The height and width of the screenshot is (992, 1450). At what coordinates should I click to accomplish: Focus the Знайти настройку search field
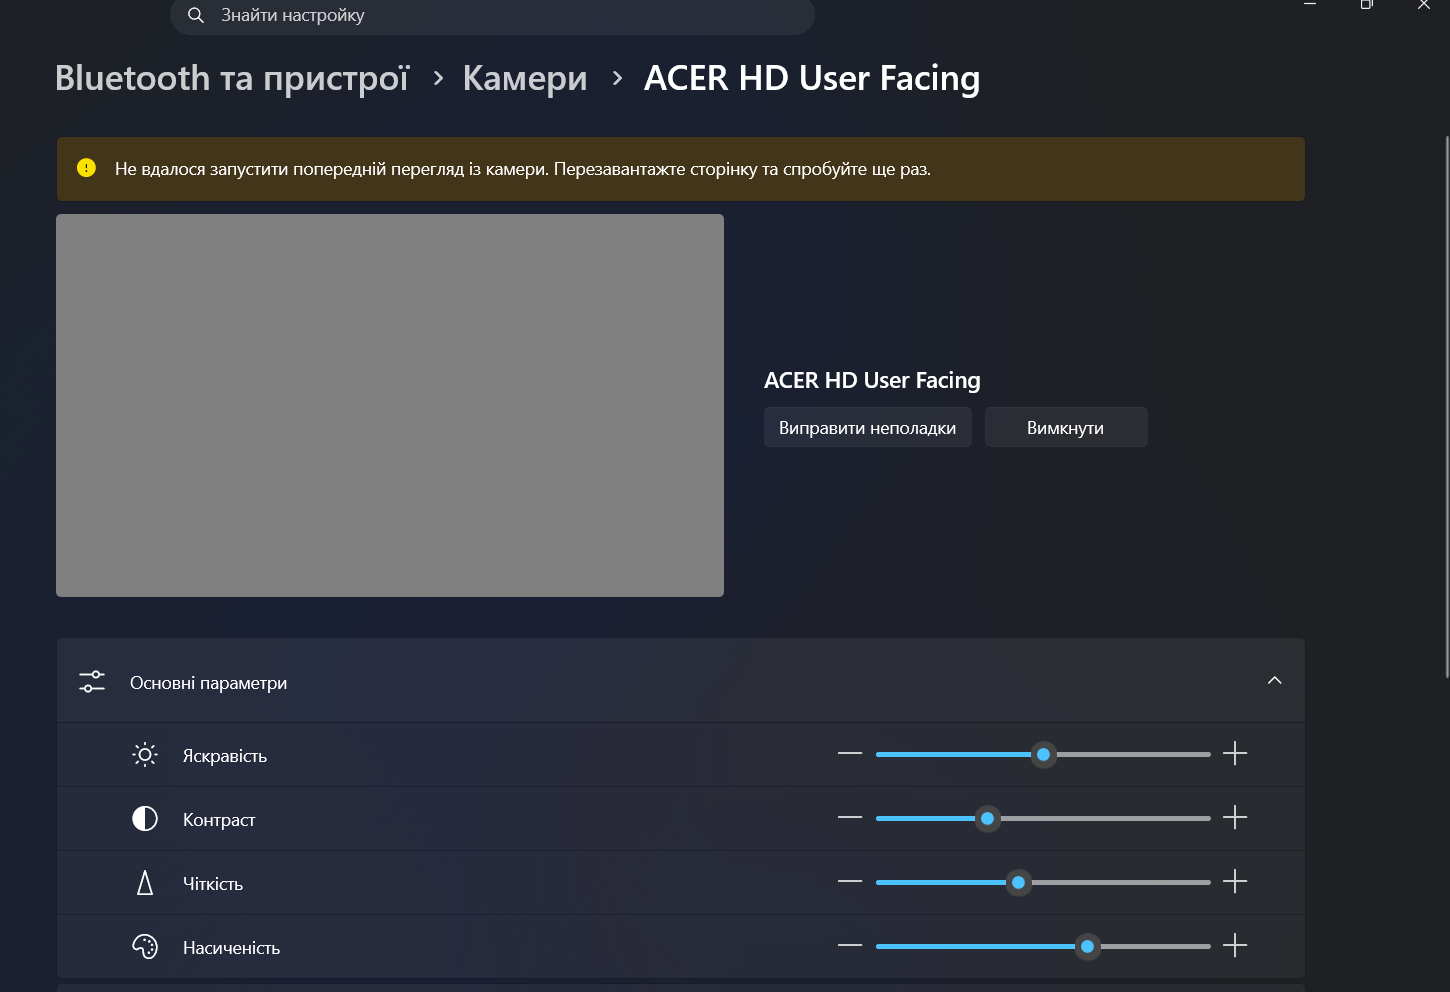point(492,15)
